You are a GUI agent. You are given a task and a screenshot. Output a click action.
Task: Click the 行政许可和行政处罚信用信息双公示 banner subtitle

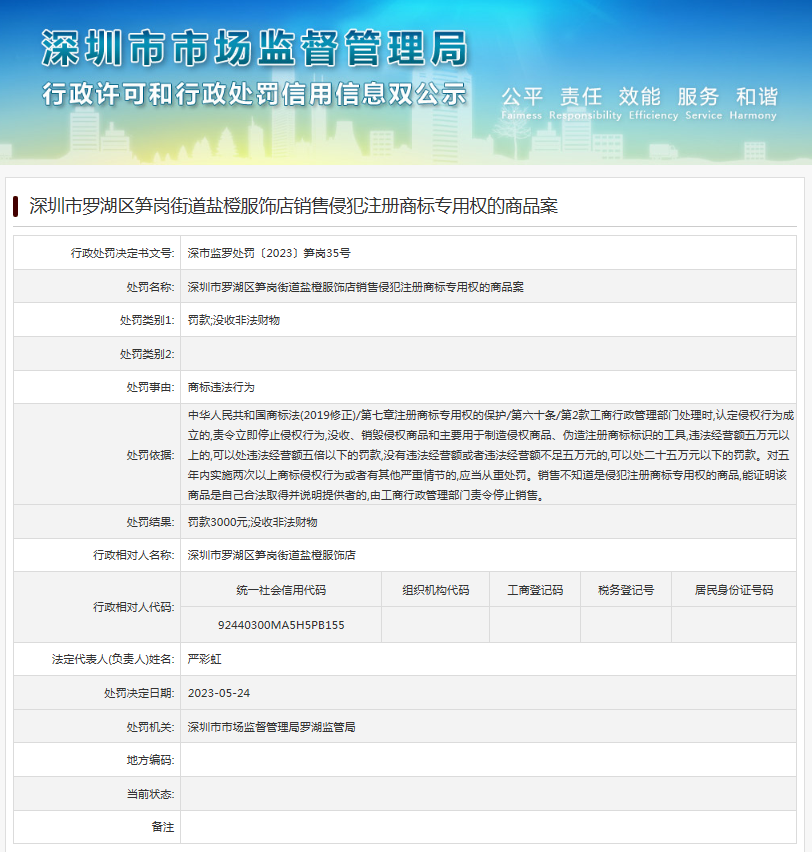(254, 95)
